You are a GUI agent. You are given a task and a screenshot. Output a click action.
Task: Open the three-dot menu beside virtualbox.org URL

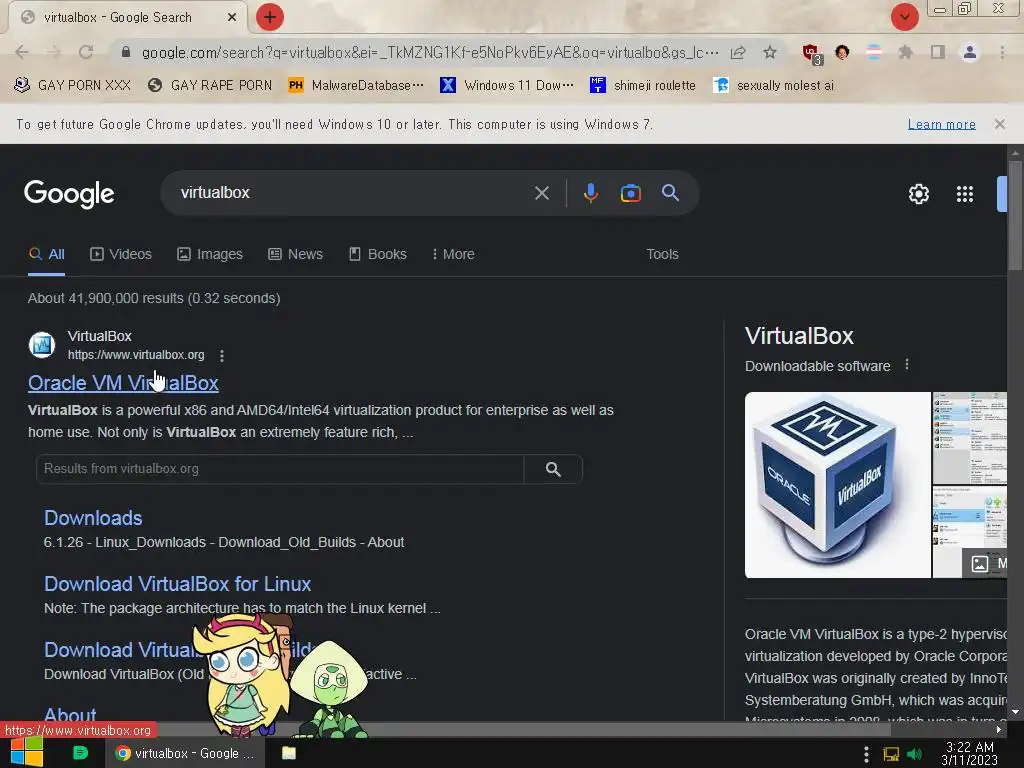pos(222,355)
